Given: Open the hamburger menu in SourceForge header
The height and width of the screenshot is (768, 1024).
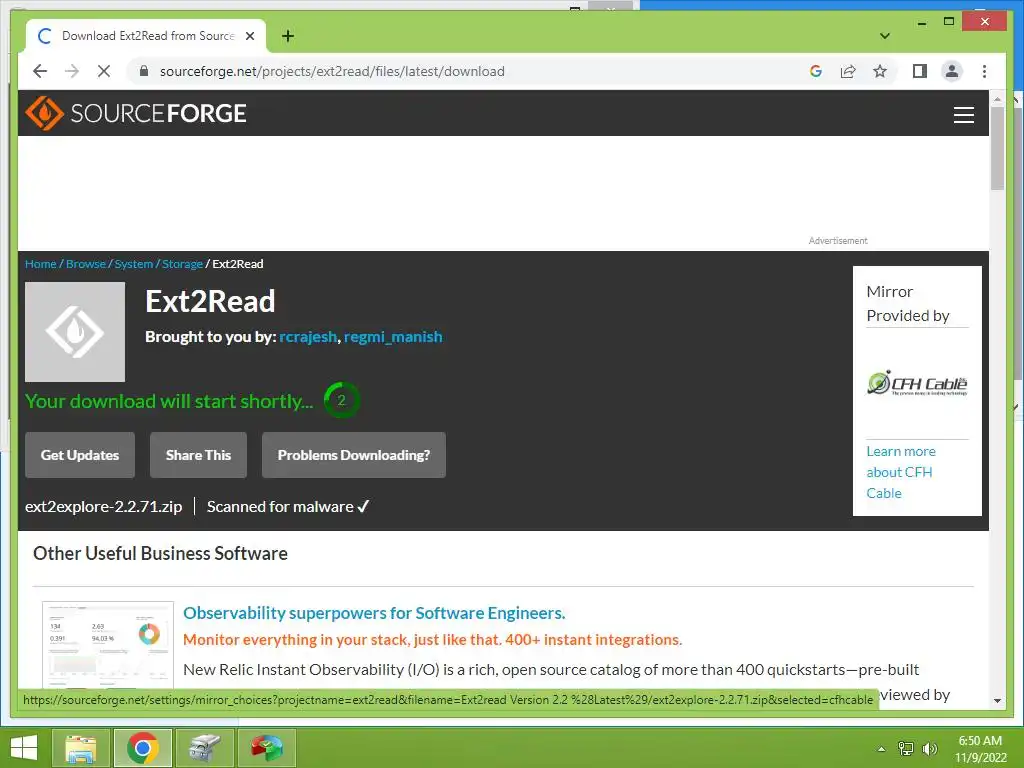Looking at the screenshot, I should pos(963,114).
